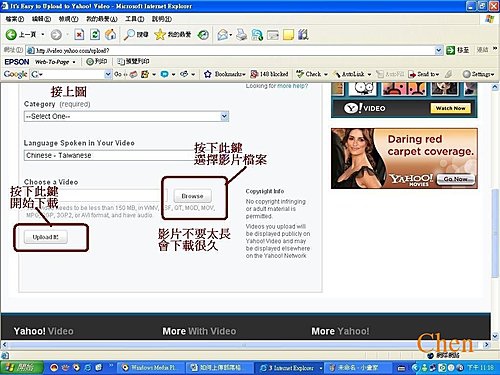Click the Upload it! button
Image resolution: width=500 pixels, height=375 pixels.
tap(46, 237)
